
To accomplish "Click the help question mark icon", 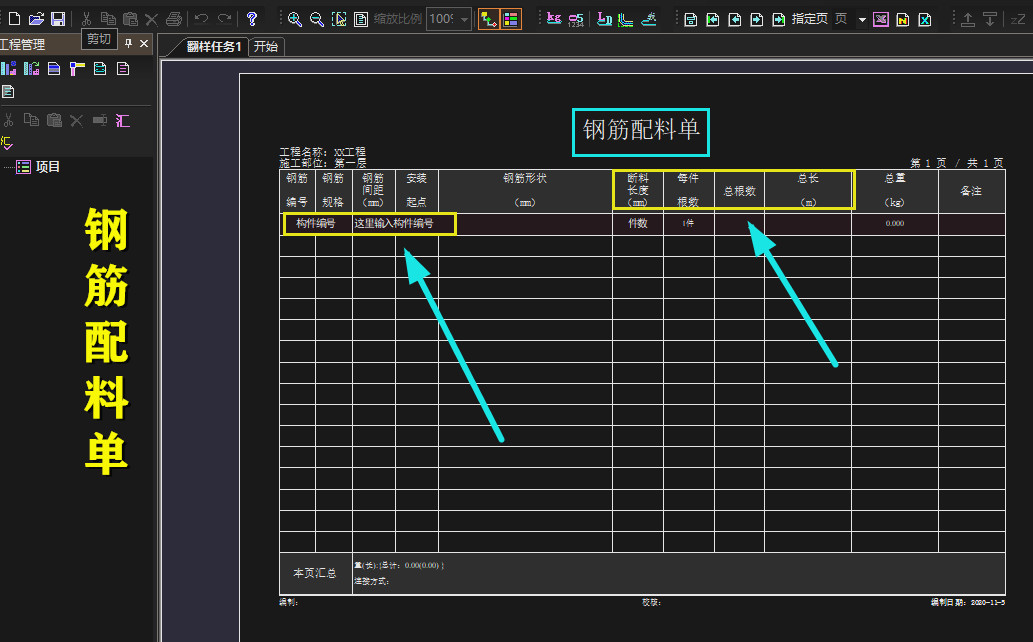I will pyautogui.click(x=253, y=19).
